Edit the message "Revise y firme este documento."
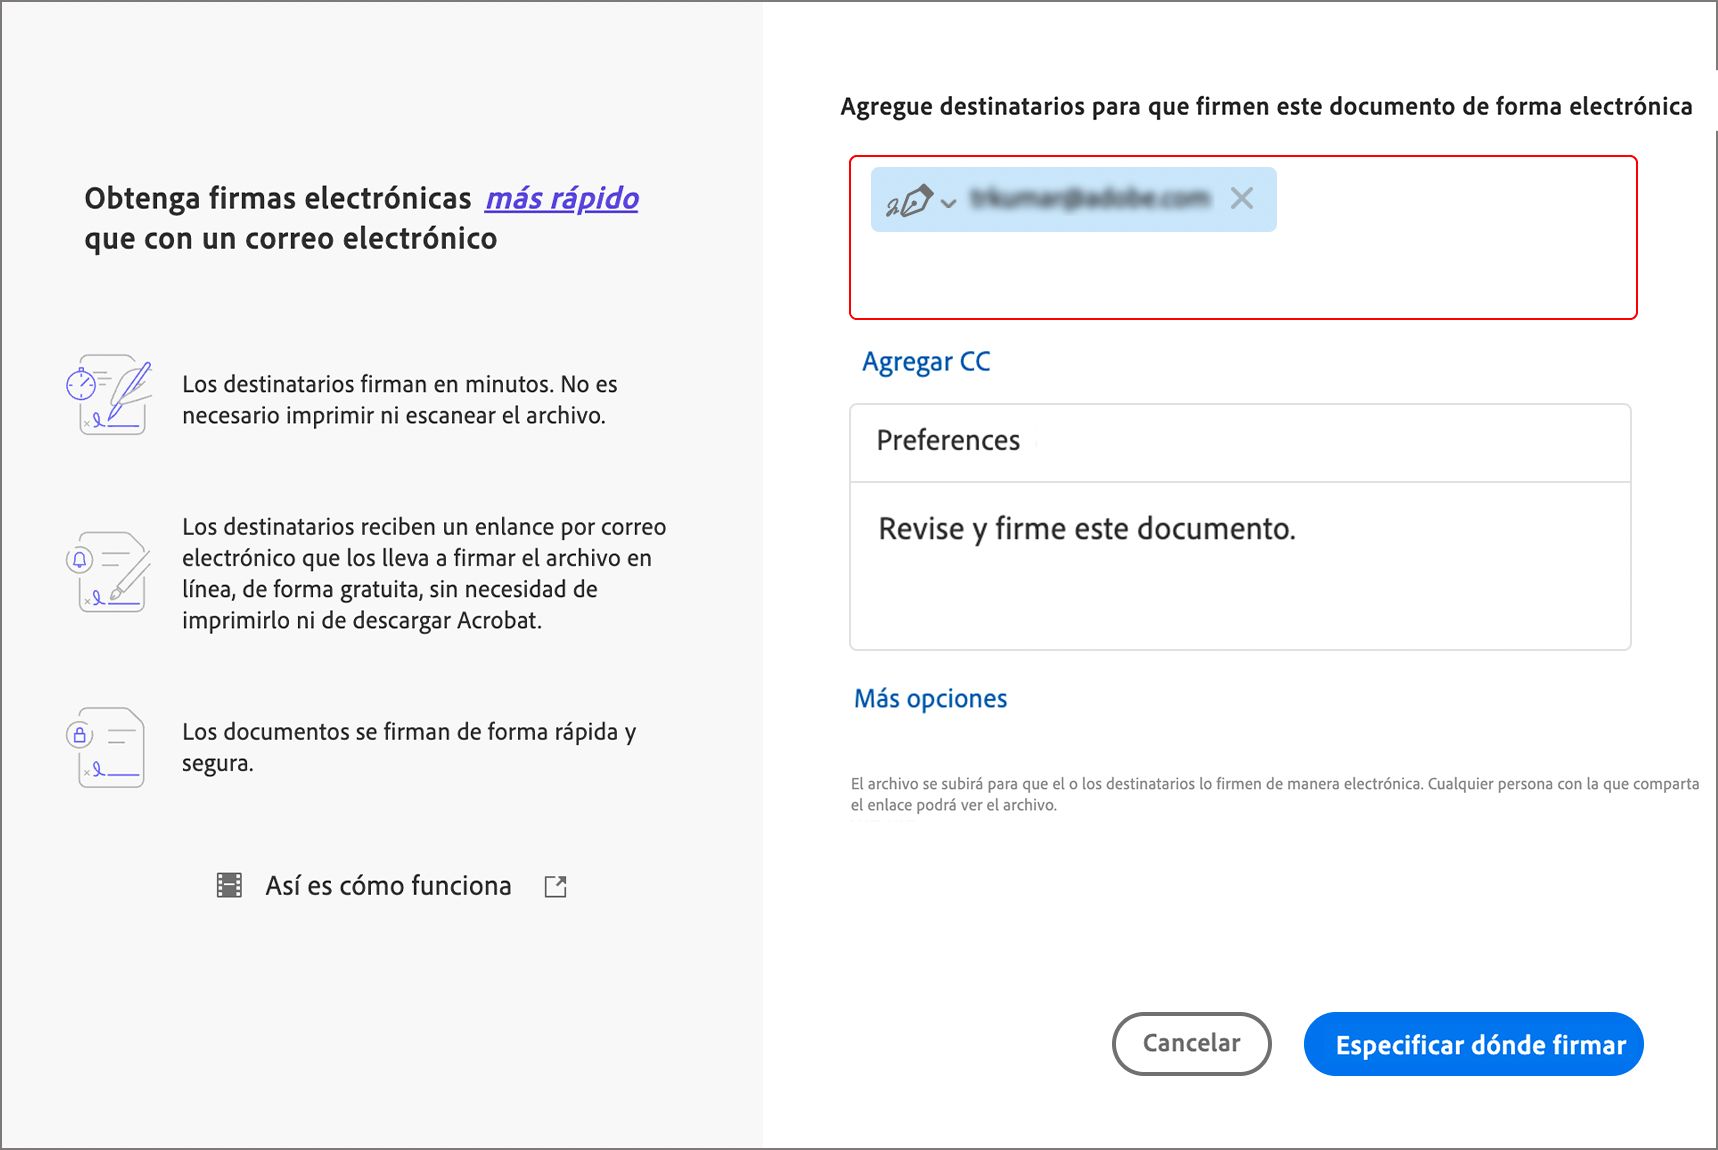 click(x=1086, y=529)
